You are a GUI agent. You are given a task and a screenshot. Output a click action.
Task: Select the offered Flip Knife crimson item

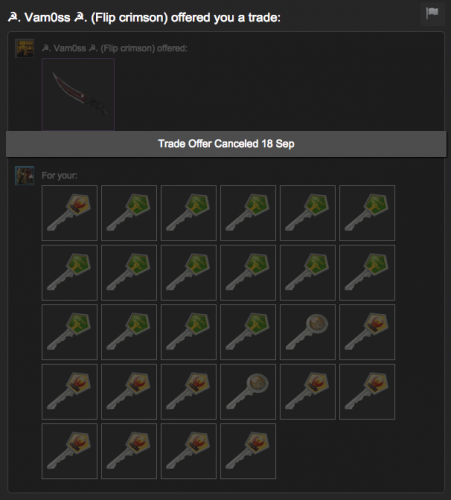(78, 94)
